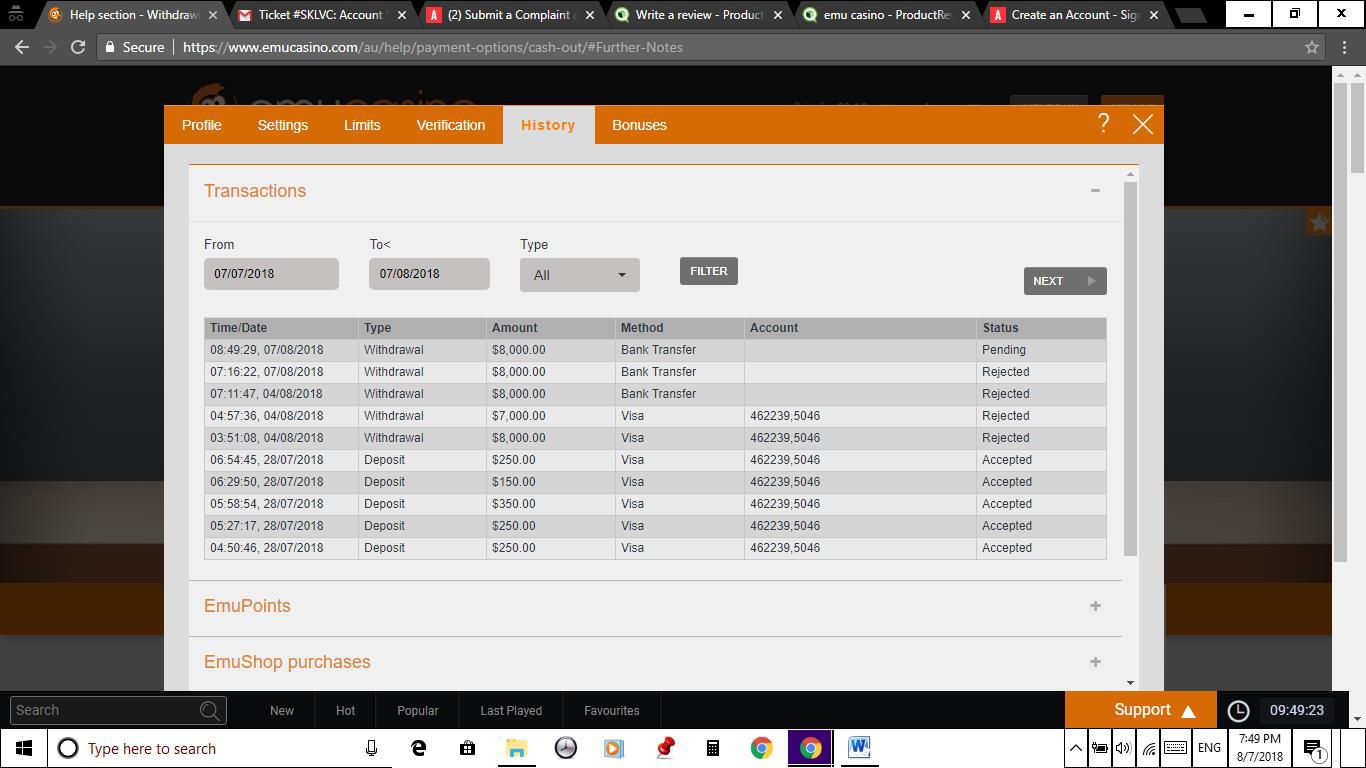Bookmark this page with the star icon
The width and height of the screenshot is (1366, 768).
tap(1312, 47)
